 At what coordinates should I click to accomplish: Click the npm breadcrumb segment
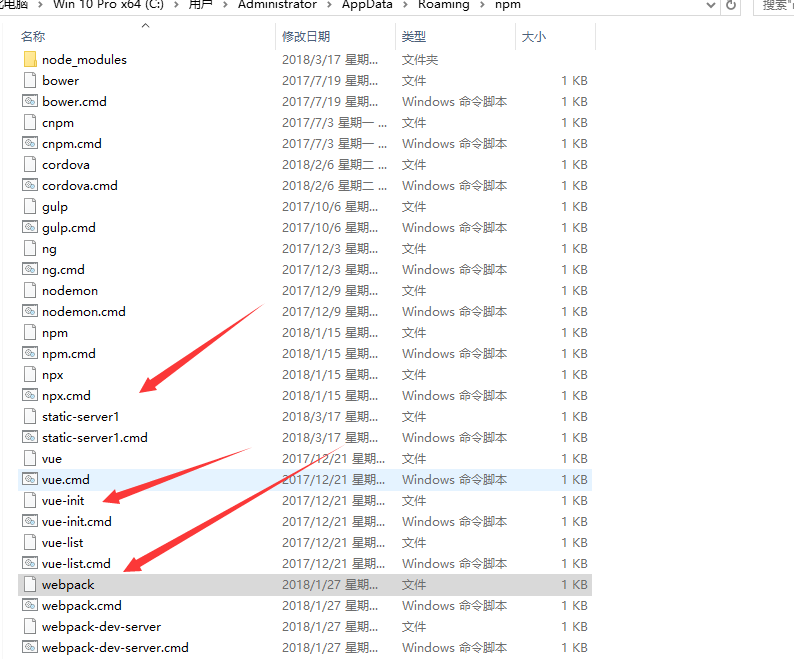coord(508,5)
